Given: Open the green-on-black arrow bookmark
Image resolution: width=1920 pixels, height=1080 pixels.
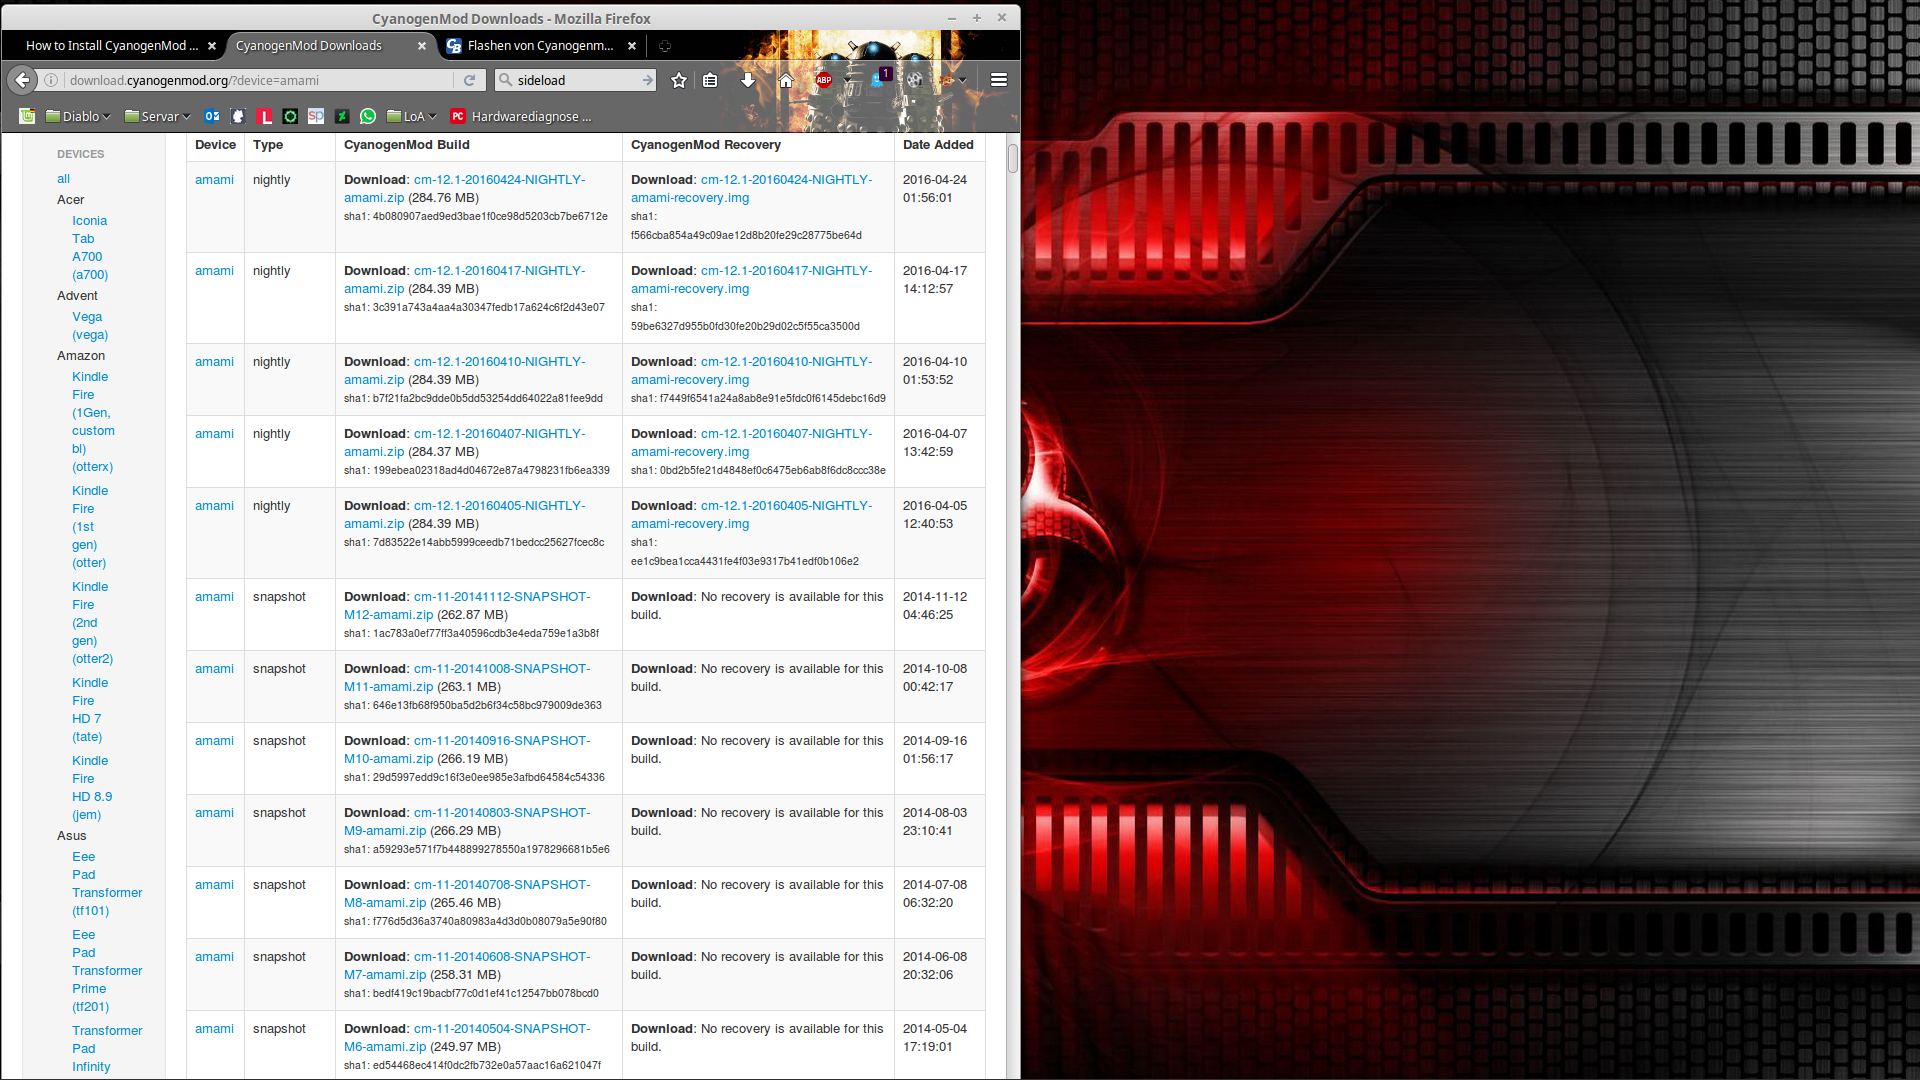Looking at the screenshot, I should coord(342,116).
